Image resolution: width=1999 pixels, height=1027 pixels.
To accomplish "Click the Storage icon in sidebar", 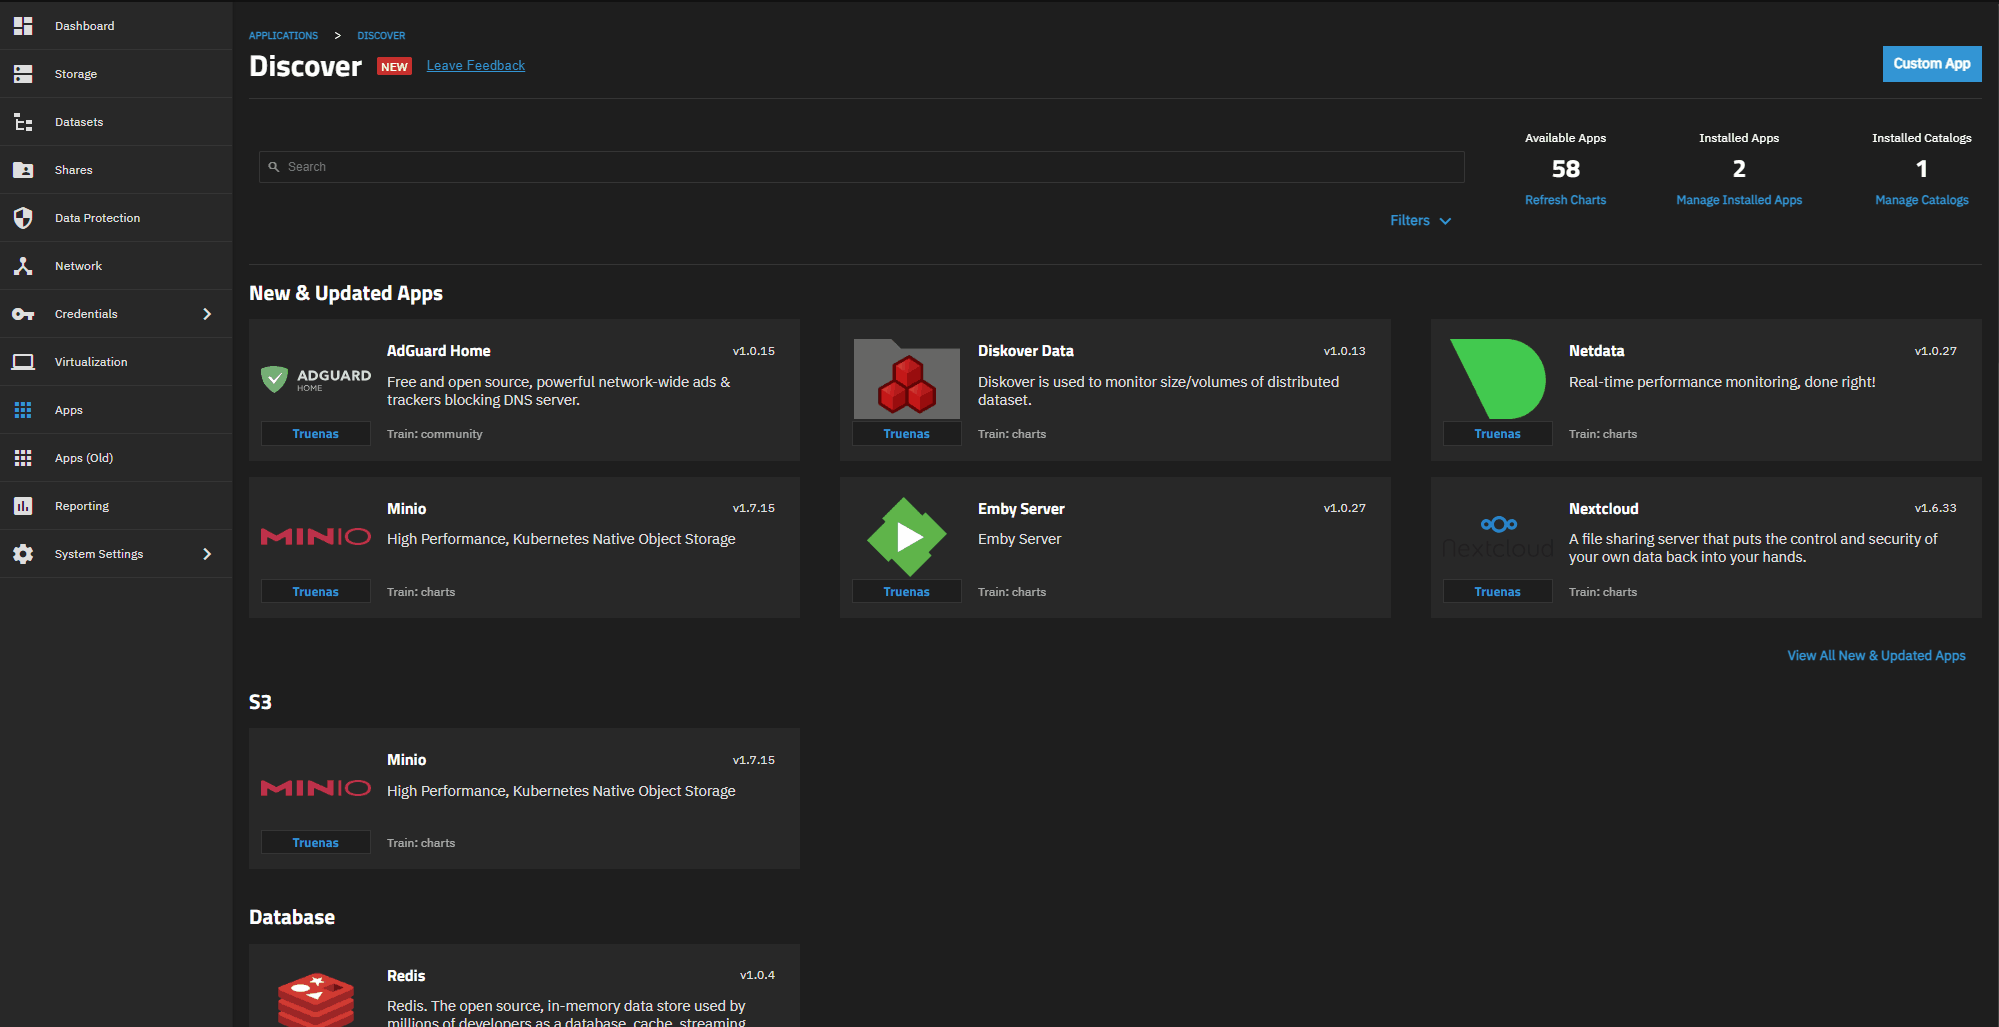I will [x=23, y=74].
